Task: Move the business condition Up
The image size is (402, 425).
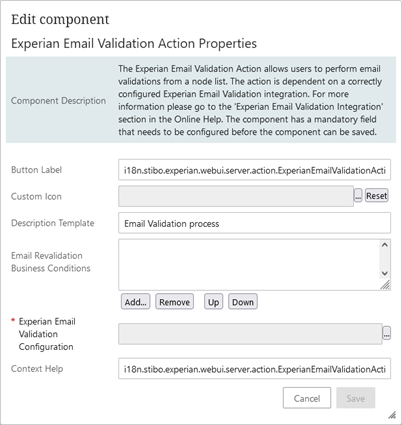Action: click(213, 302)
